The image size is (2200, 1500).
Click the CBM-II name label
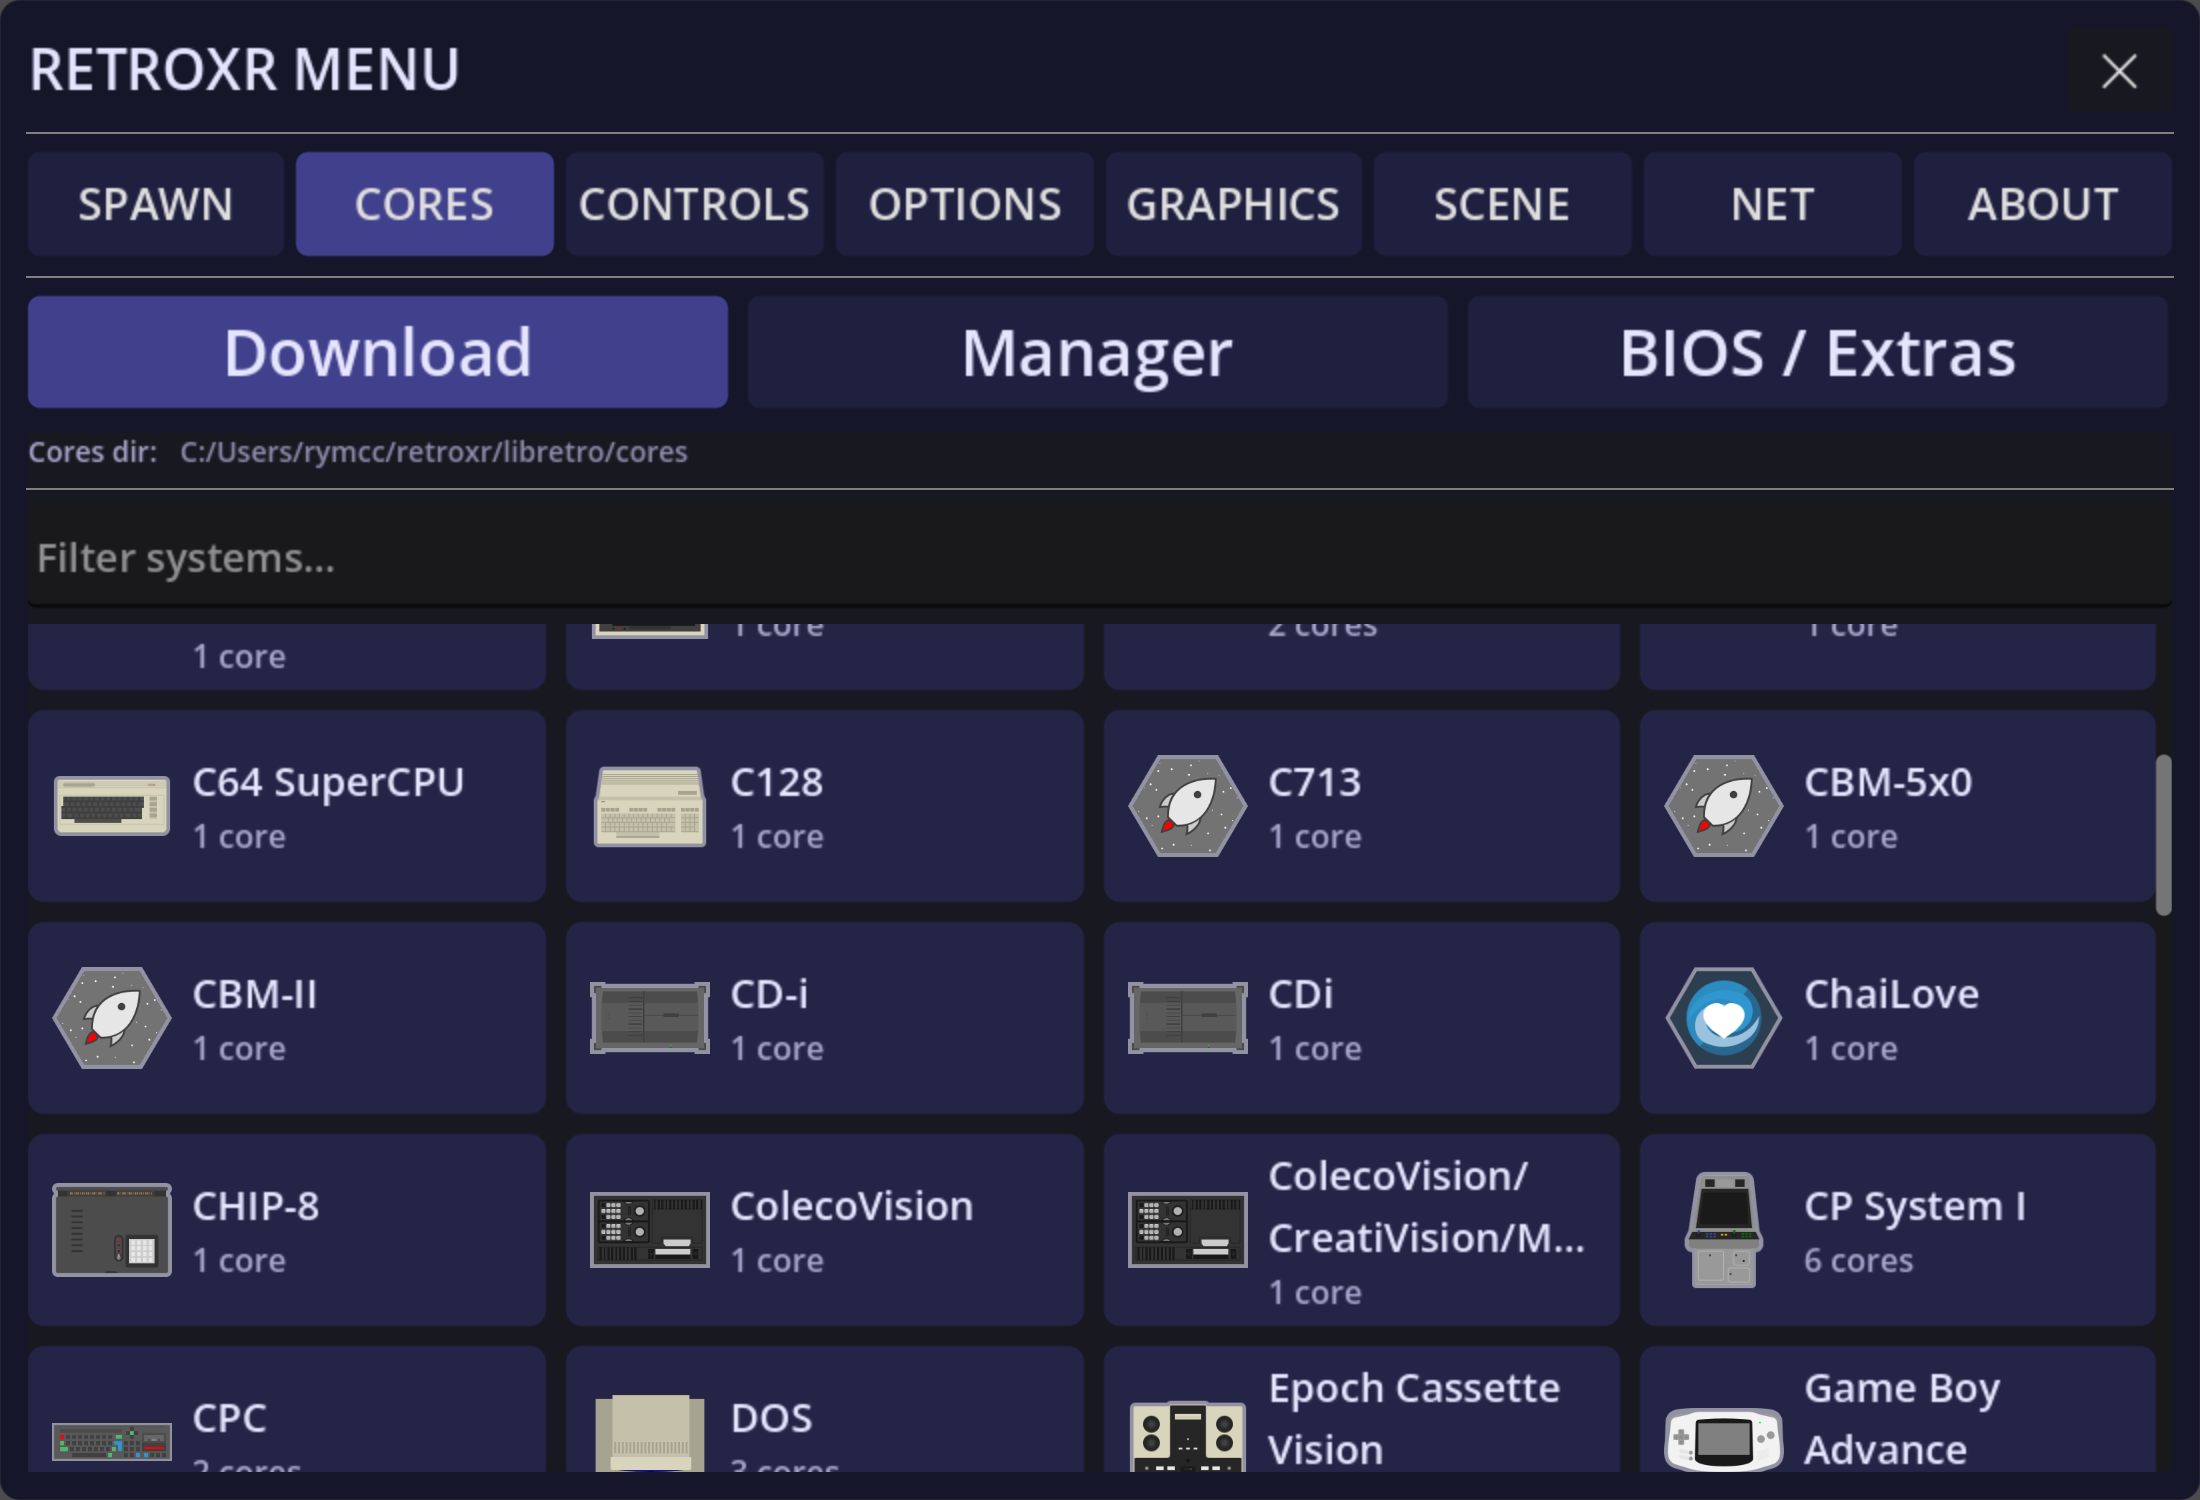tap(255, 994)
